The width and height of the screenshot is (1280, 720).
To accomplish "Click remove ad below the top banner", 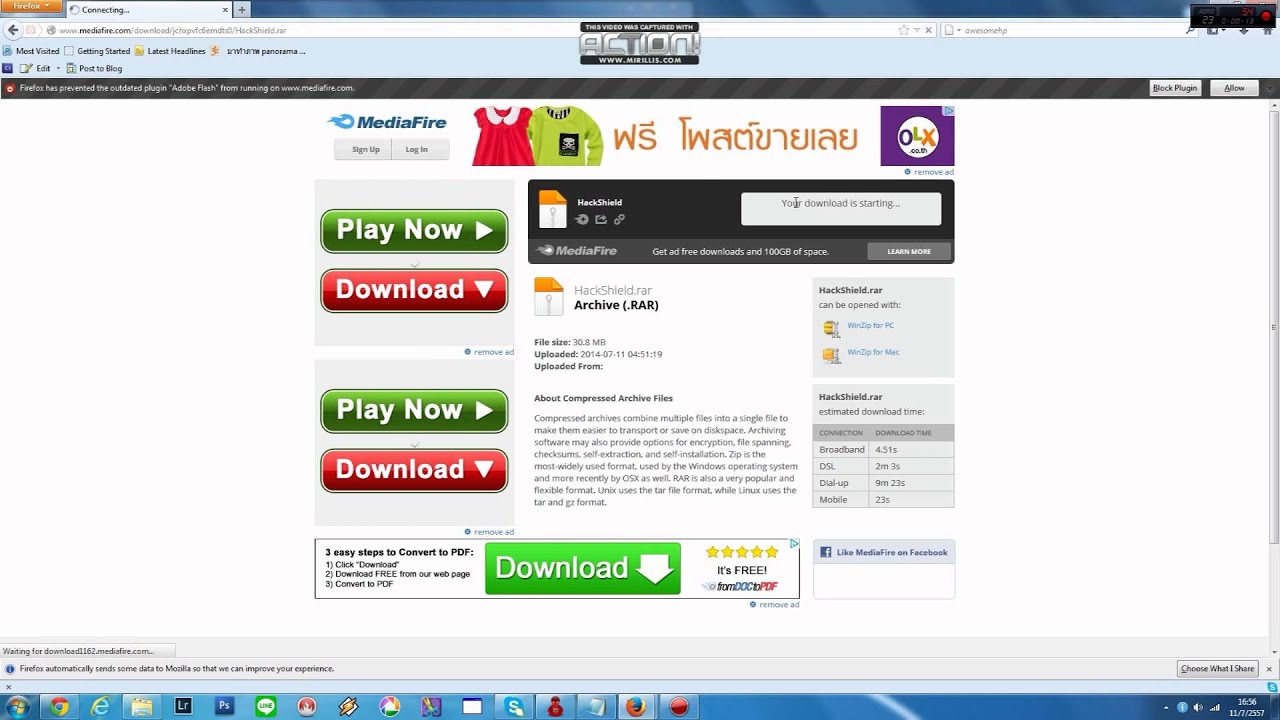I will point(929,172).
